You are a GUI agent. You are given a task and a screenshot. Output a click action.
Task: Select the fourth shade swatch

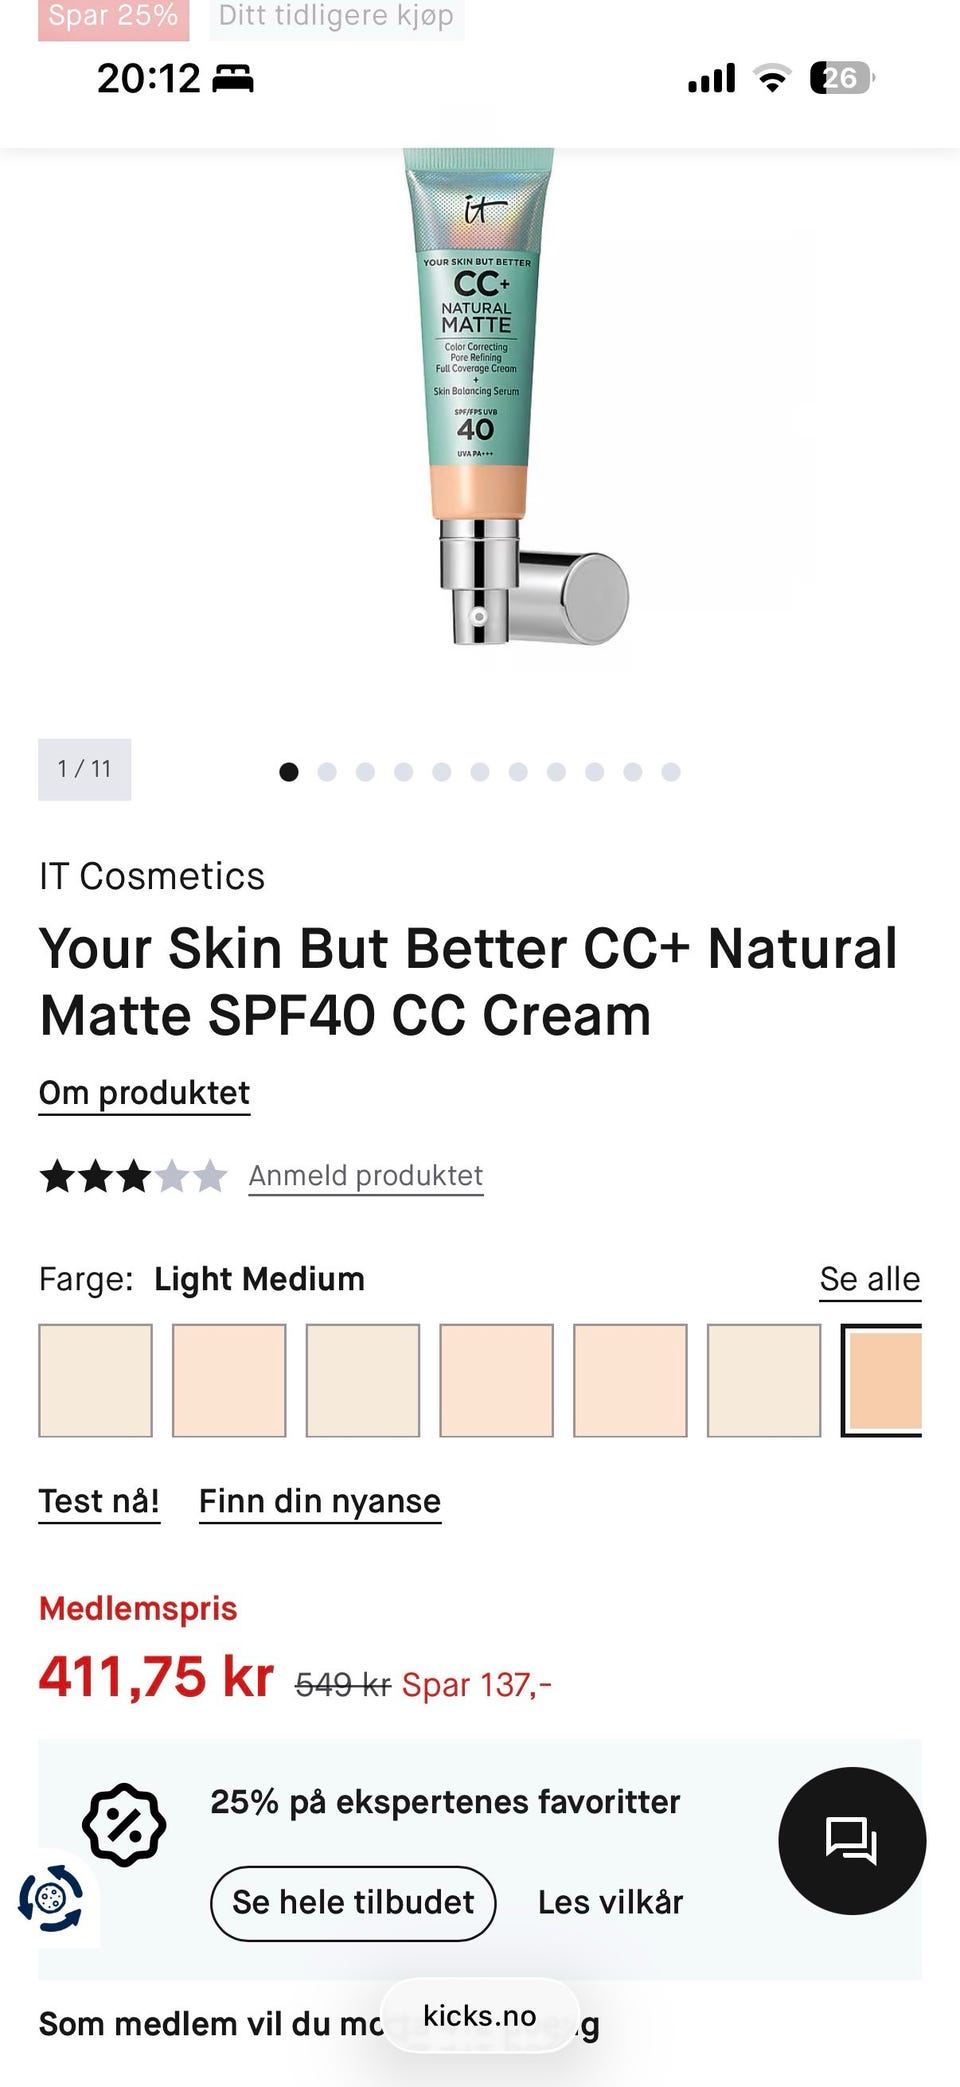pyautogui.click(x=496, y=1380)
